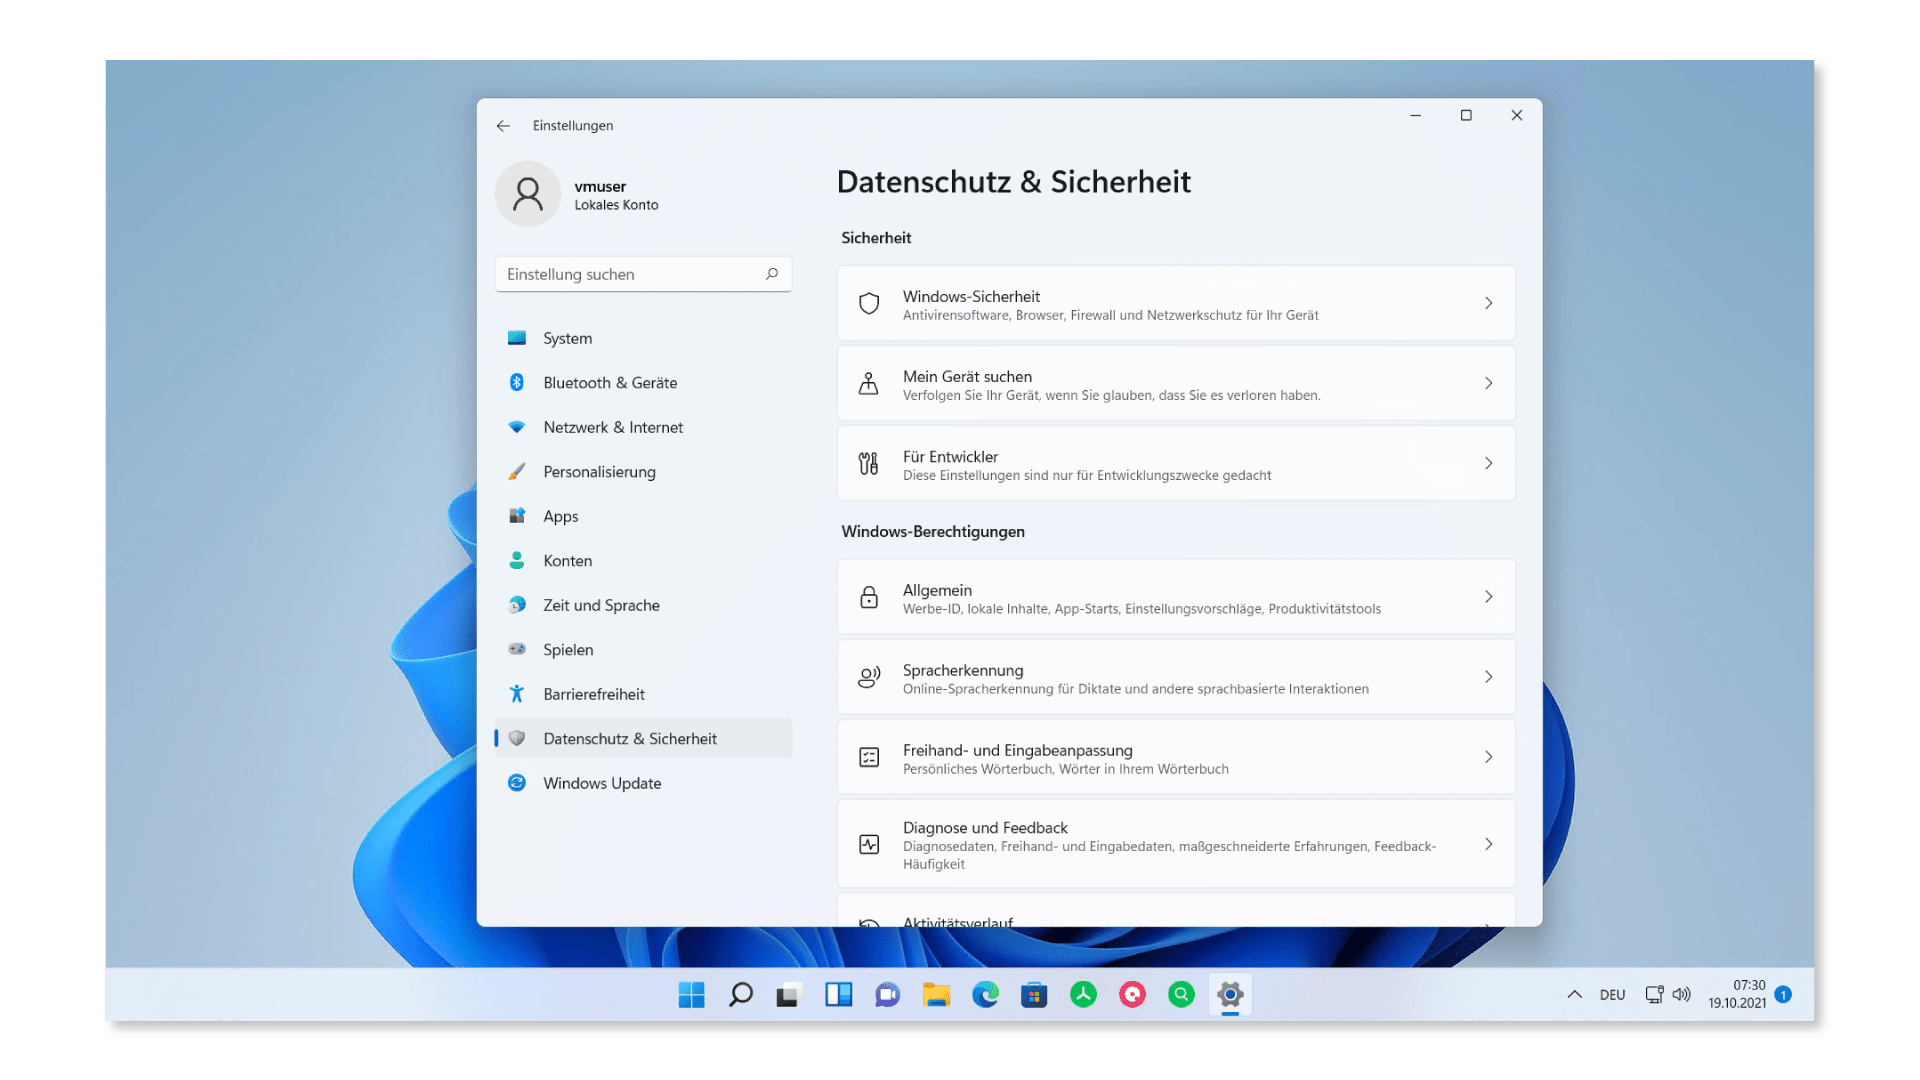This screenshot has height=1080, width=1920.
Task: Open Microsoft Store from the taskbar
Action: (1034, 995)
